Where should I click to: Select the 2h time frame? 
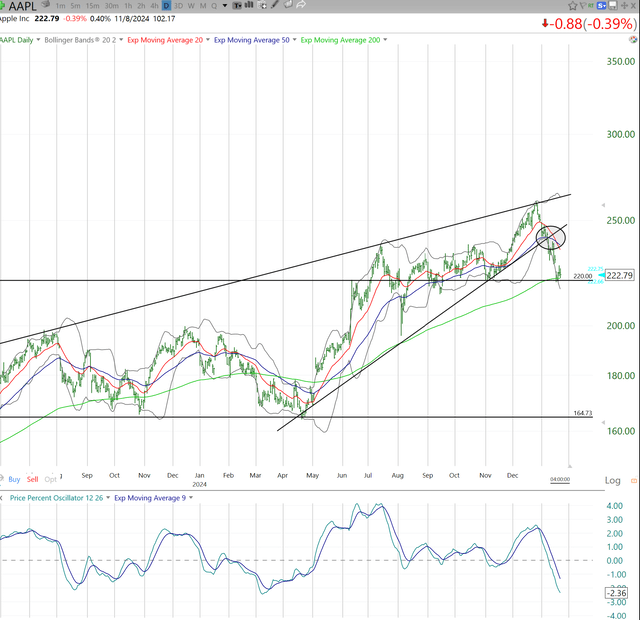point(141,6)
